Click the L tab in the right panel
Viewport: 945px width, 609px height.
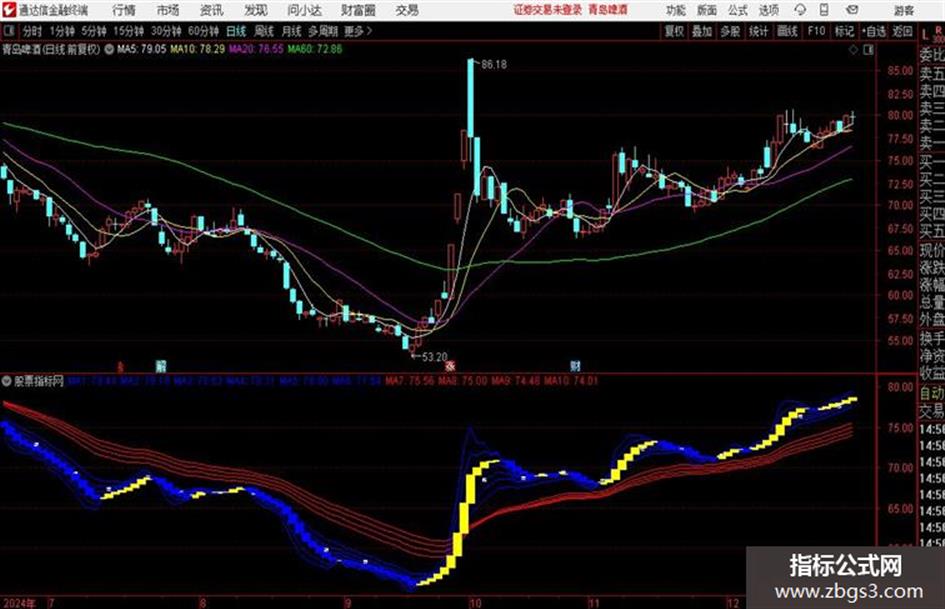[926, 36]
